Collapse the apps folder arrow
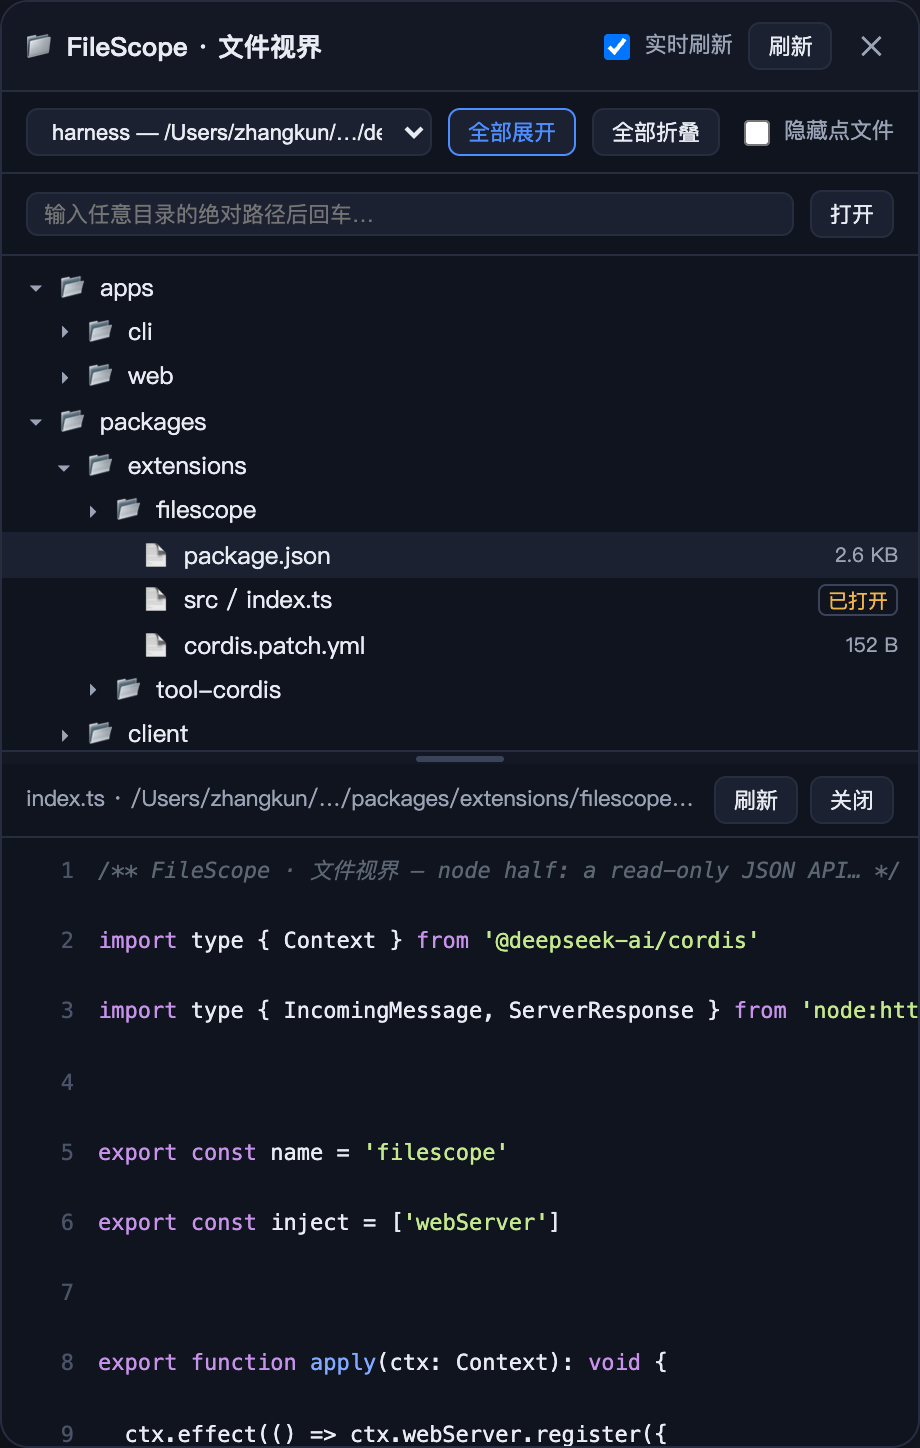This screenshot has width=920, height=1448. coord(36,288)
